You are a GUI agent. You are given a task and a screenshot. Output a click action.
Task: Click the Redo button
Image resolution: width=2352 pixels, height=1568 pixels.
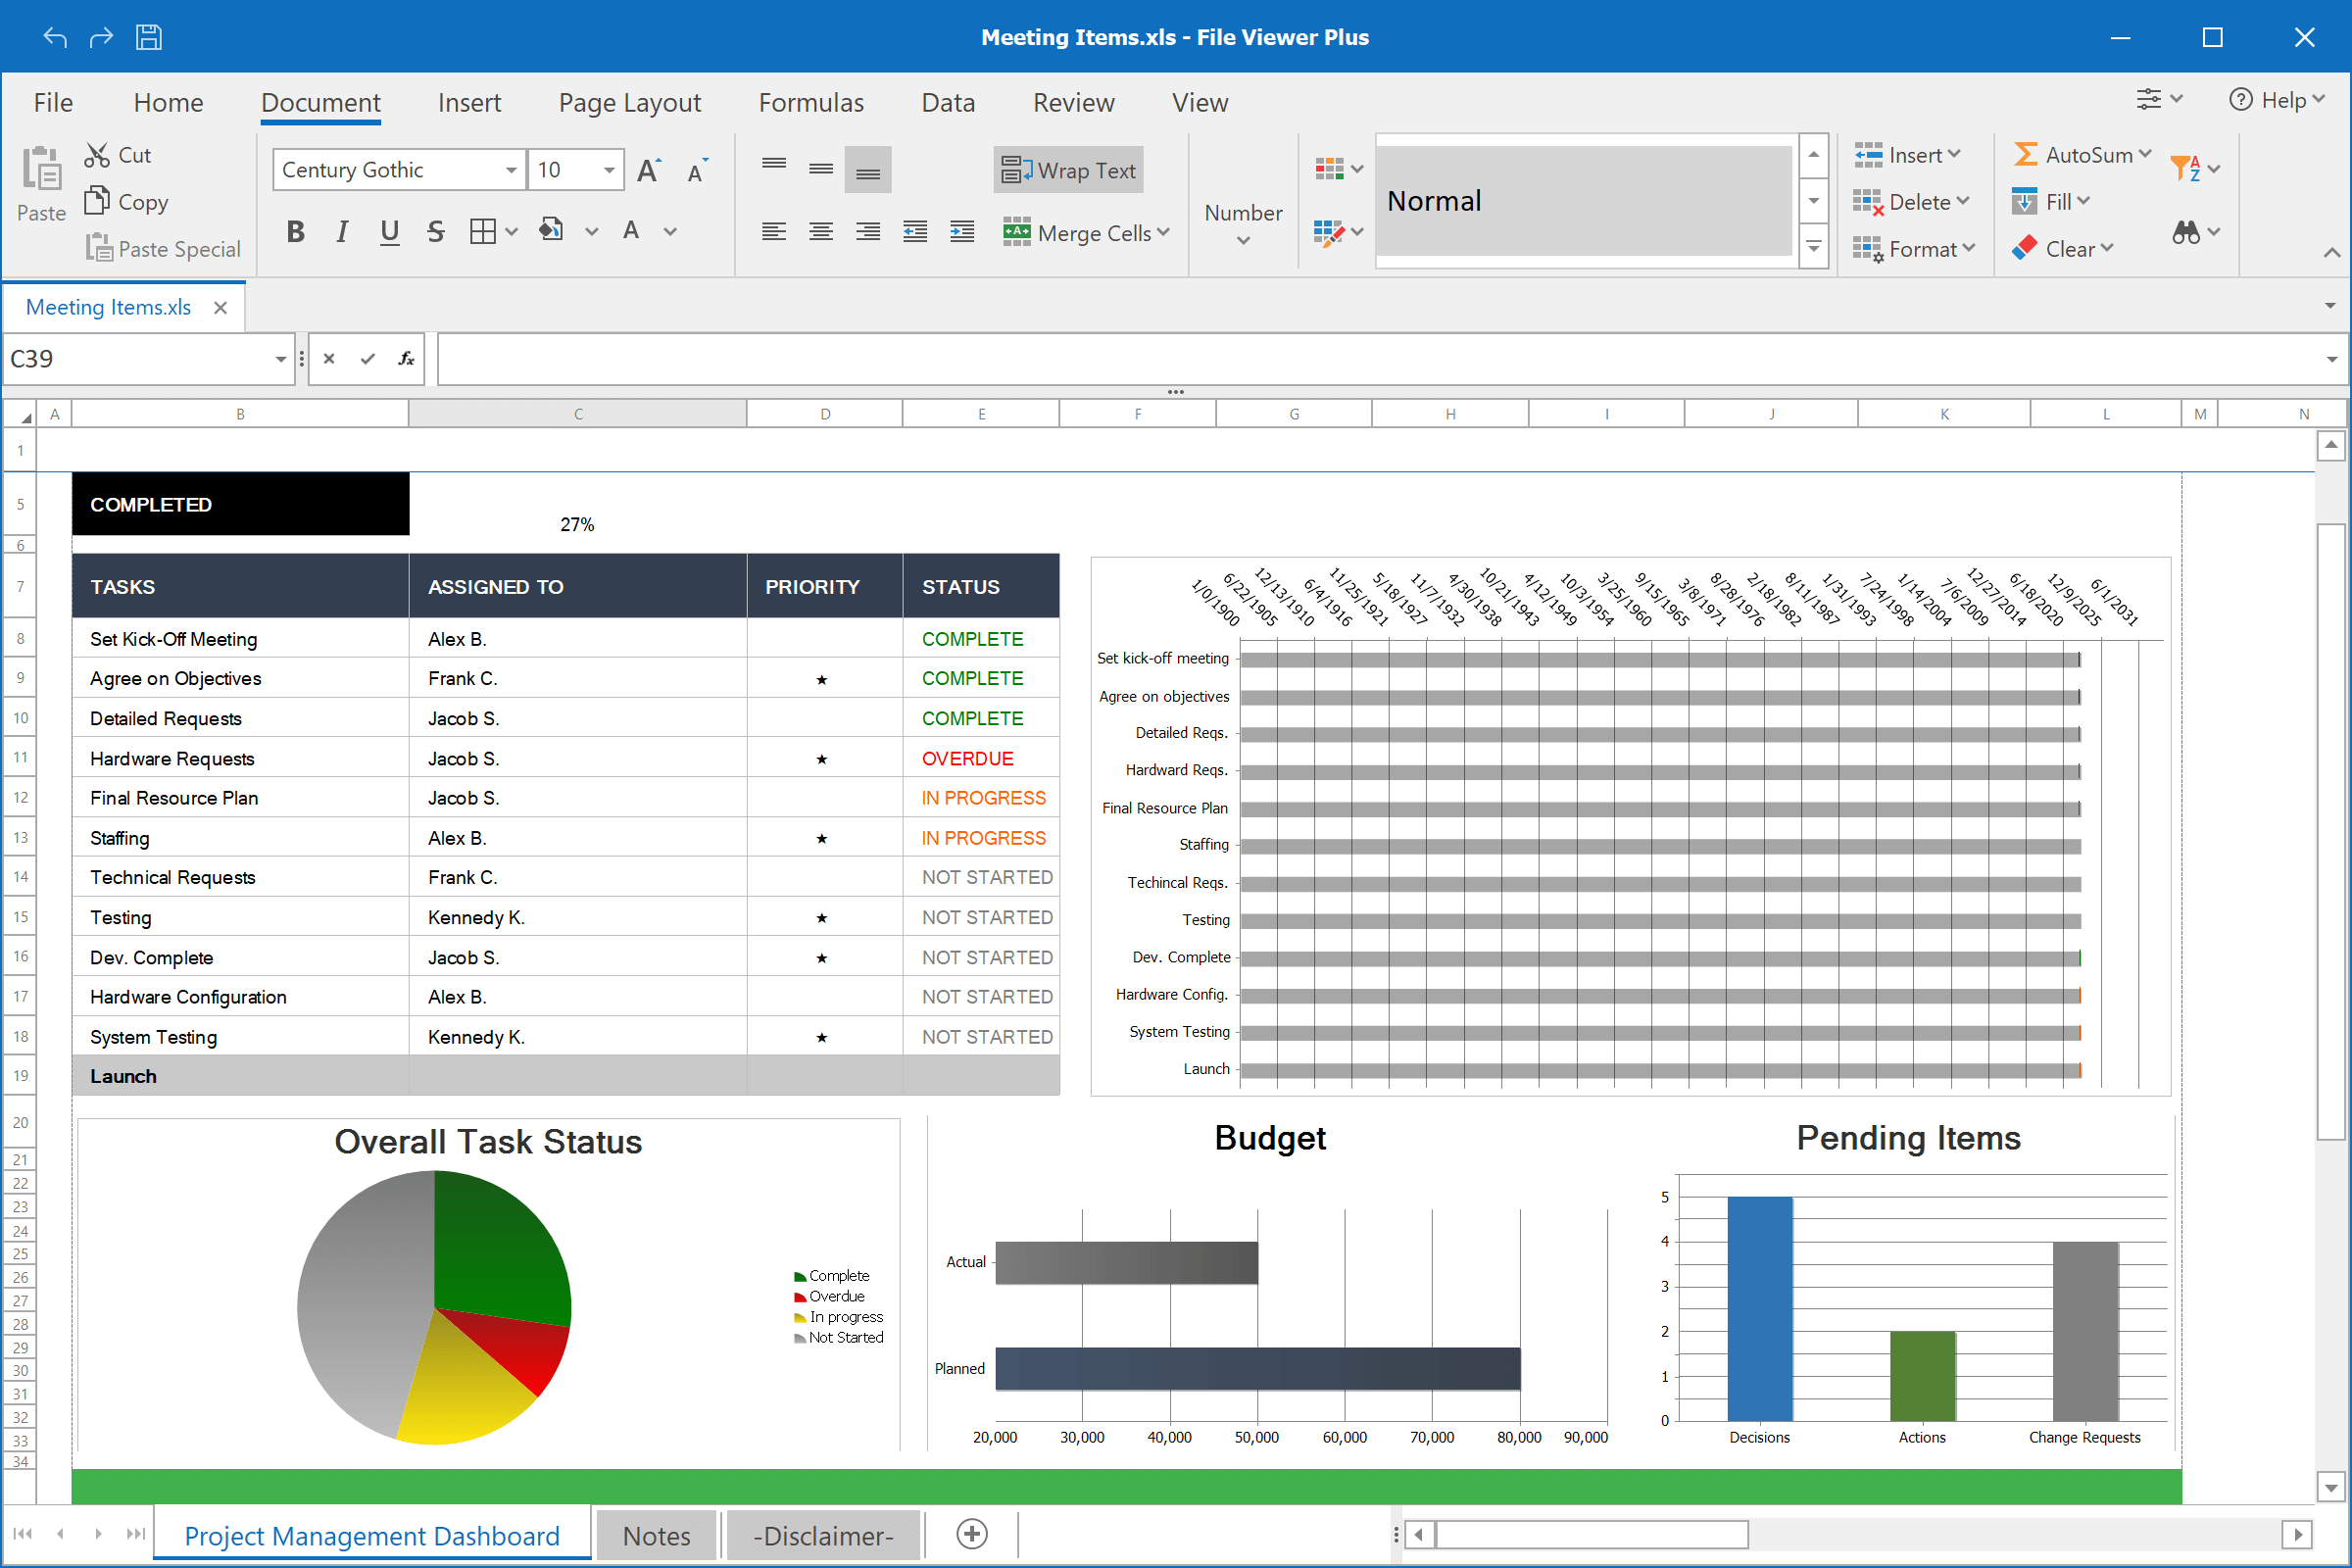tap(100, 35)
